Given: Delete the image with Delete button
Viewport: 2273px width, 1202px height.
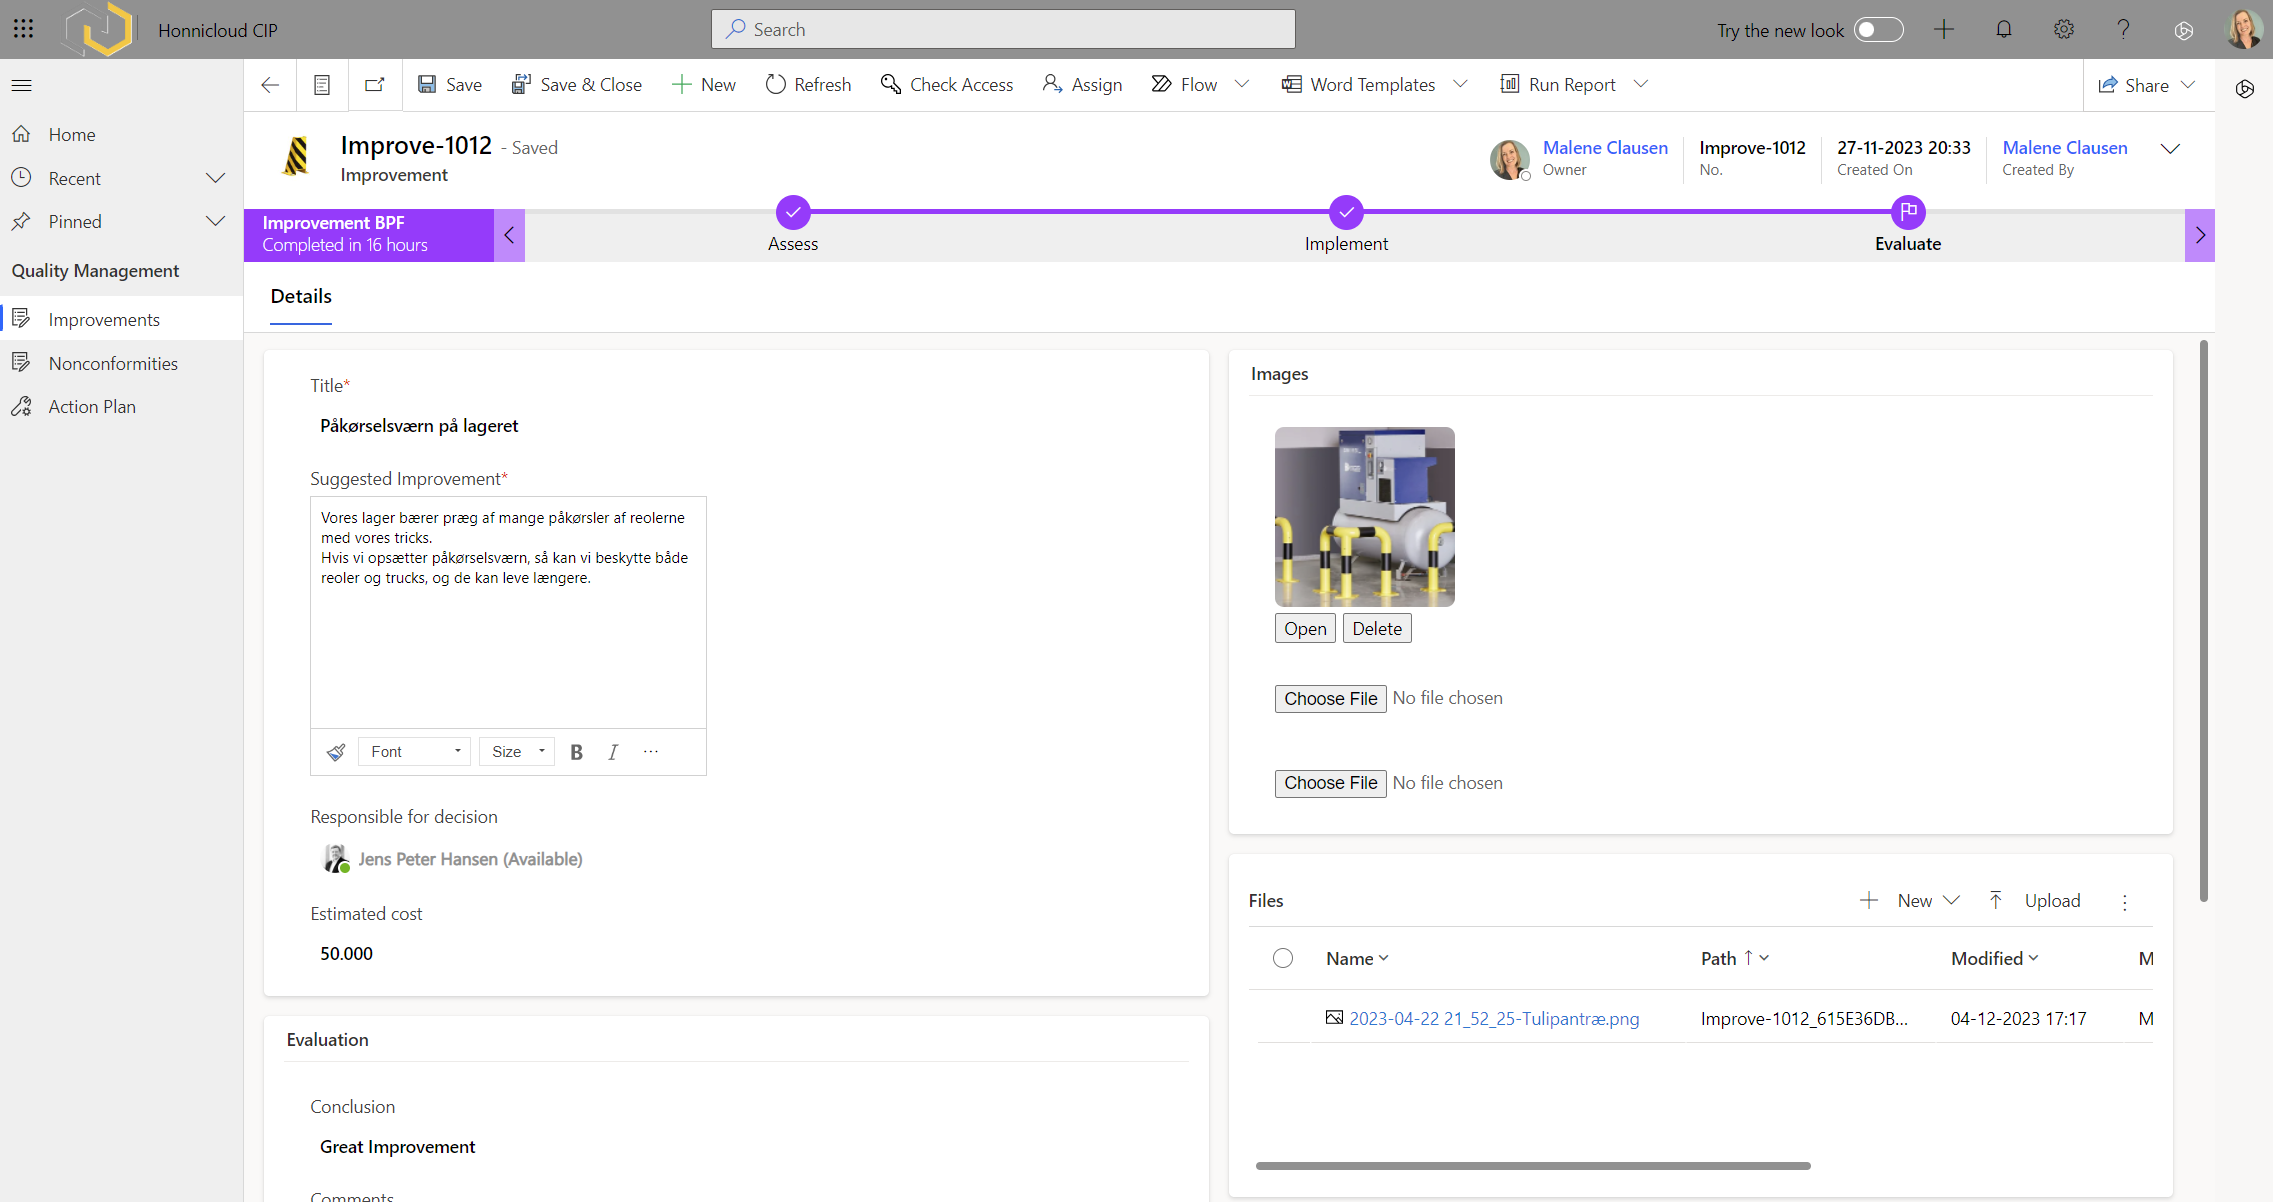Looking at the screenshot, I should pyautogui.click(x=1377, y=629).
